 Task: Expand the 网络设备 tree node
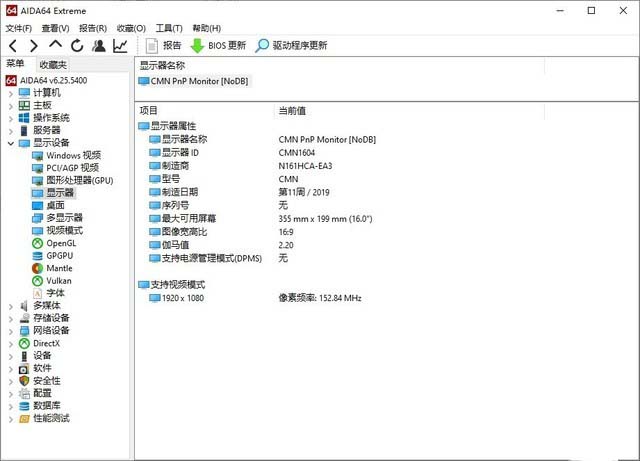click(x=11, y=331)
